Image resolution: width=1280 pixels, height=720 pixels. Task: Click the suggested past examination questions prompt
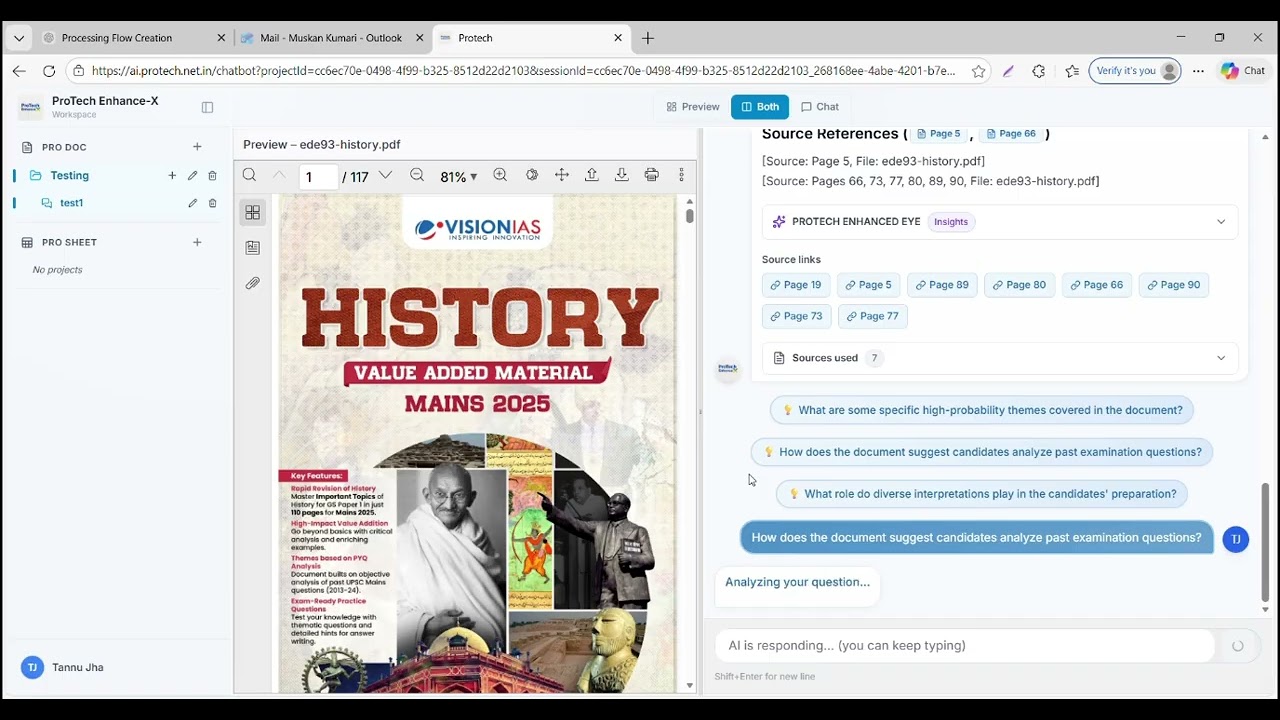982,452
